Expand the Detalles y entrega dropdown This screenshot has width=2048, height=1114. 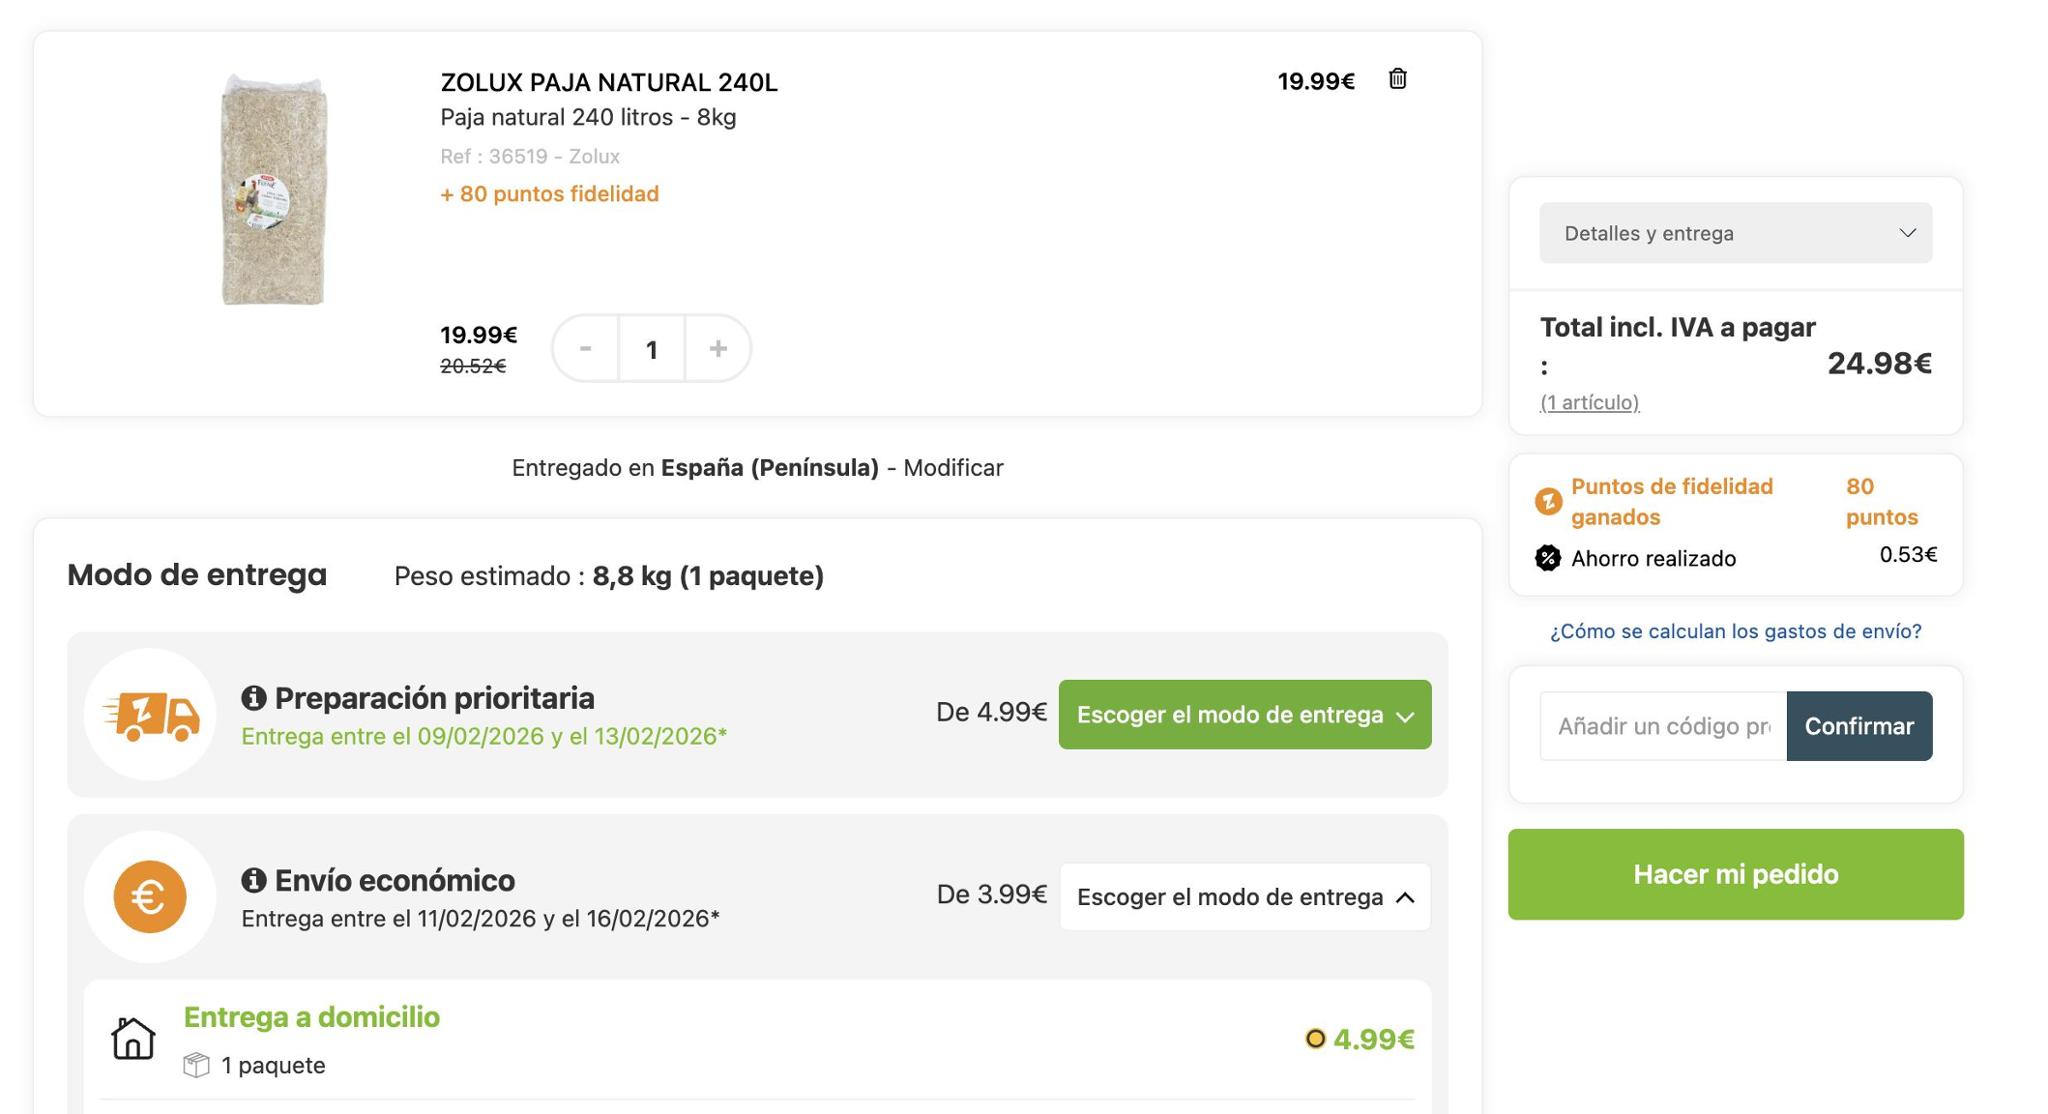pos(1735,233)
